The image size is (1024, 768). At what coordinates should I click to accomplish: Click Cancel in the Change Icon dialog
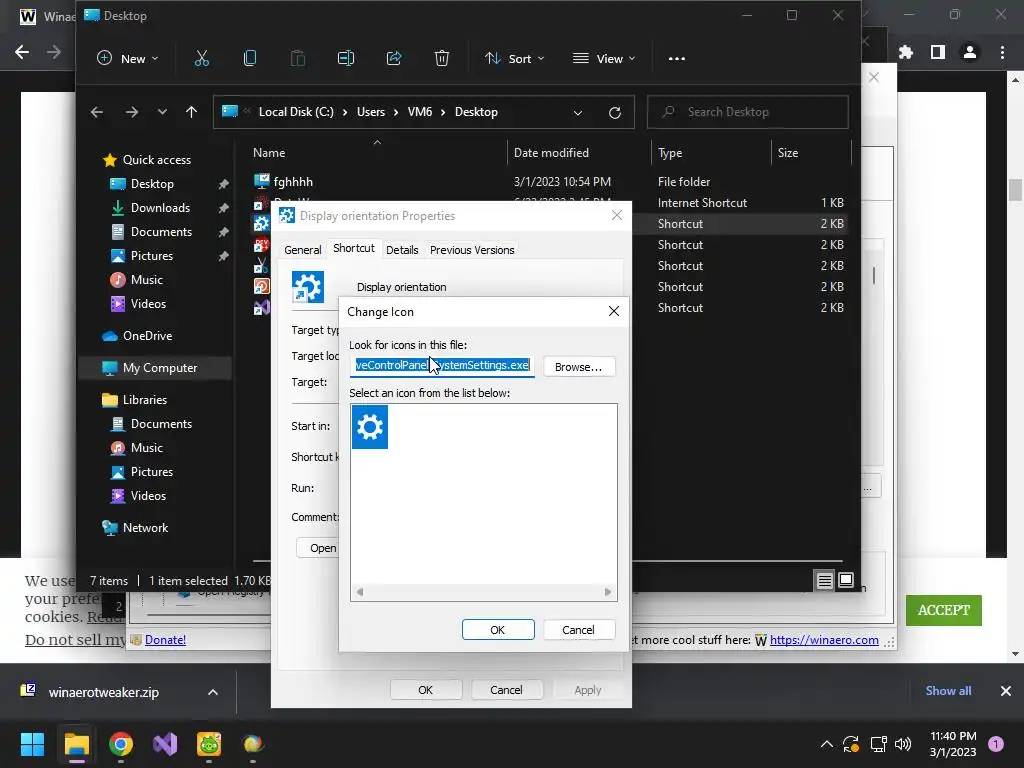click(x=578, y=630)
